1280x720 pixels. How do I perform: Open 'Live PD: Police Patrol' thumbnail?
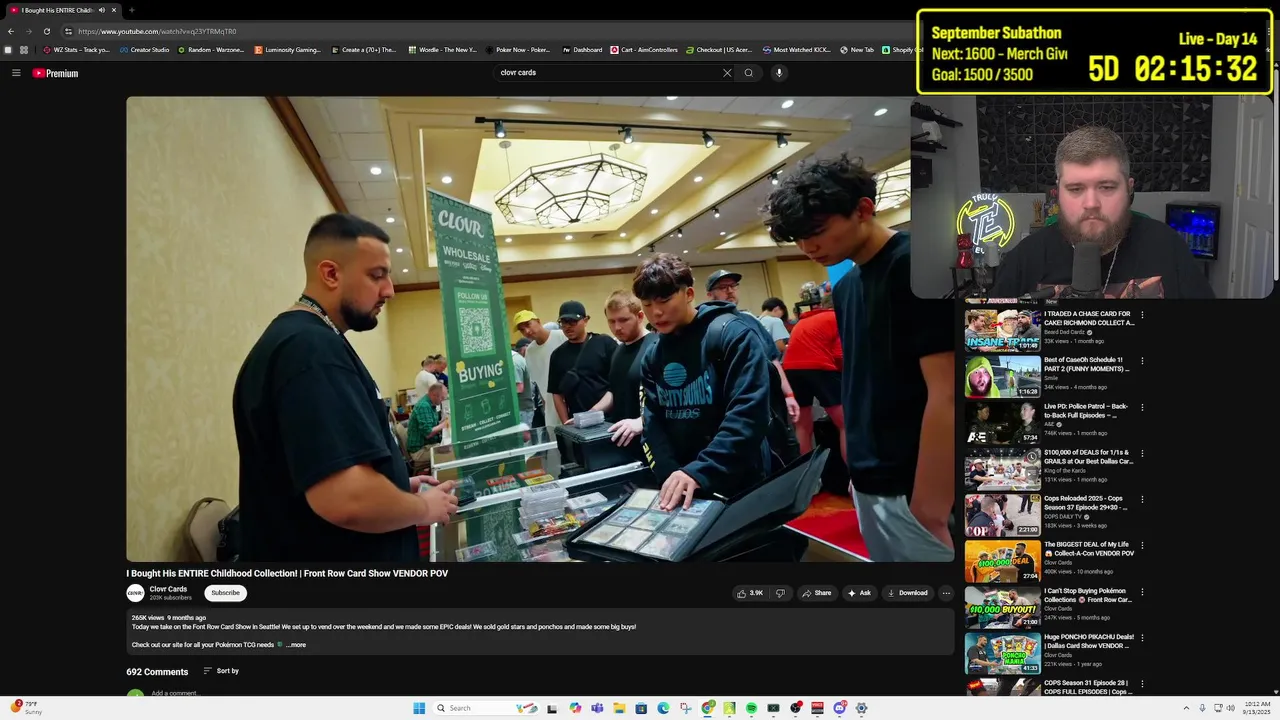click(1003, 422)
